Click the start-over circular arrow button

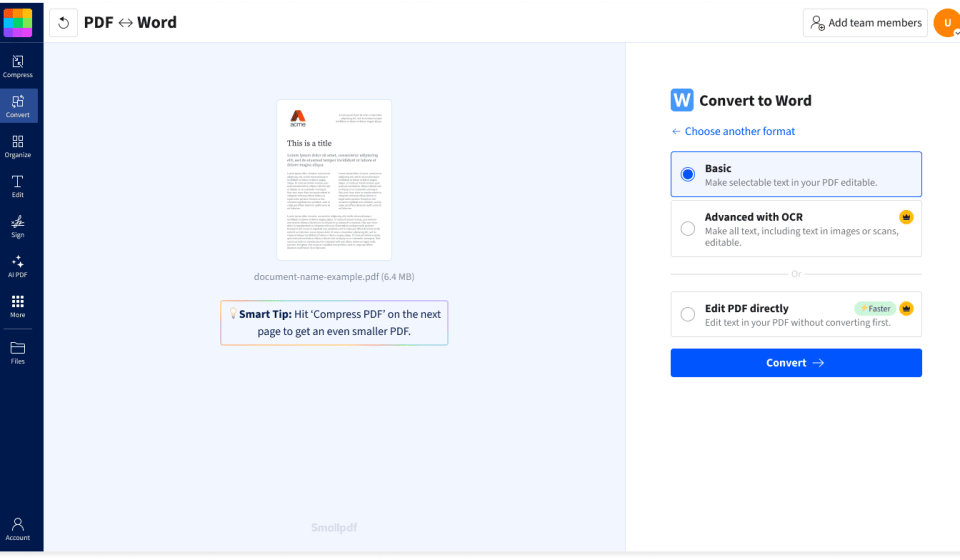[64, 23]
